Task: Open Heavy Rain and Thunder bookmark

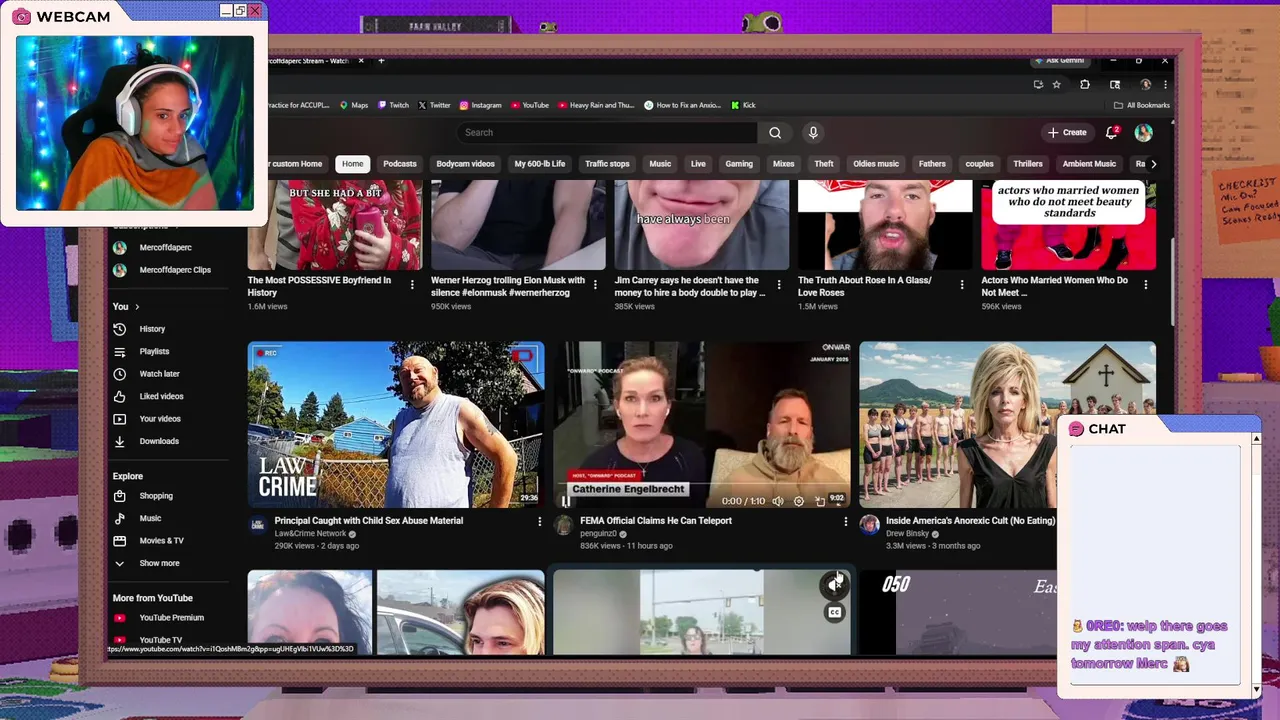Action: 596,105
